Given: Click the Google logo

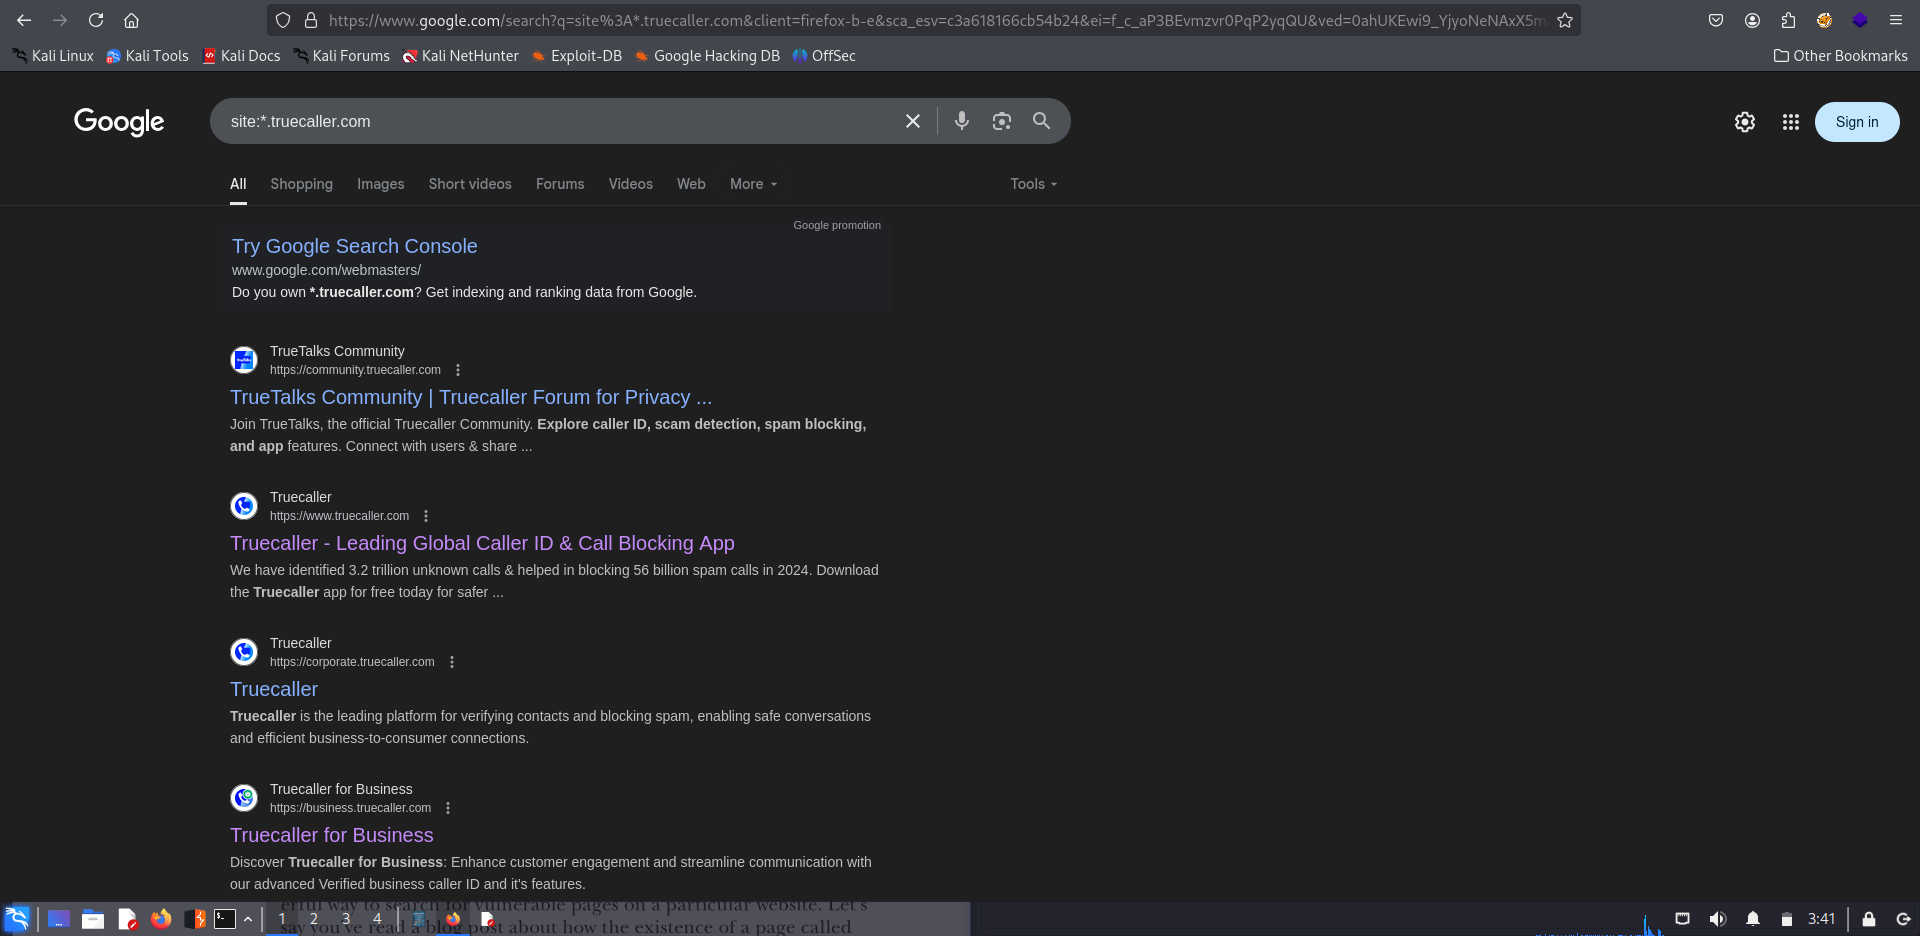Looking at the screenshot, I should tap(119, 122).
